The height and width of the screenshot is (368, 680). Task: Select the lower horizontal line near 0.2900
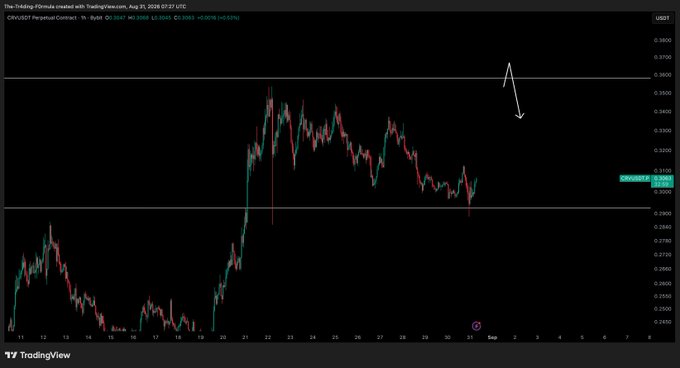[327, 208]
